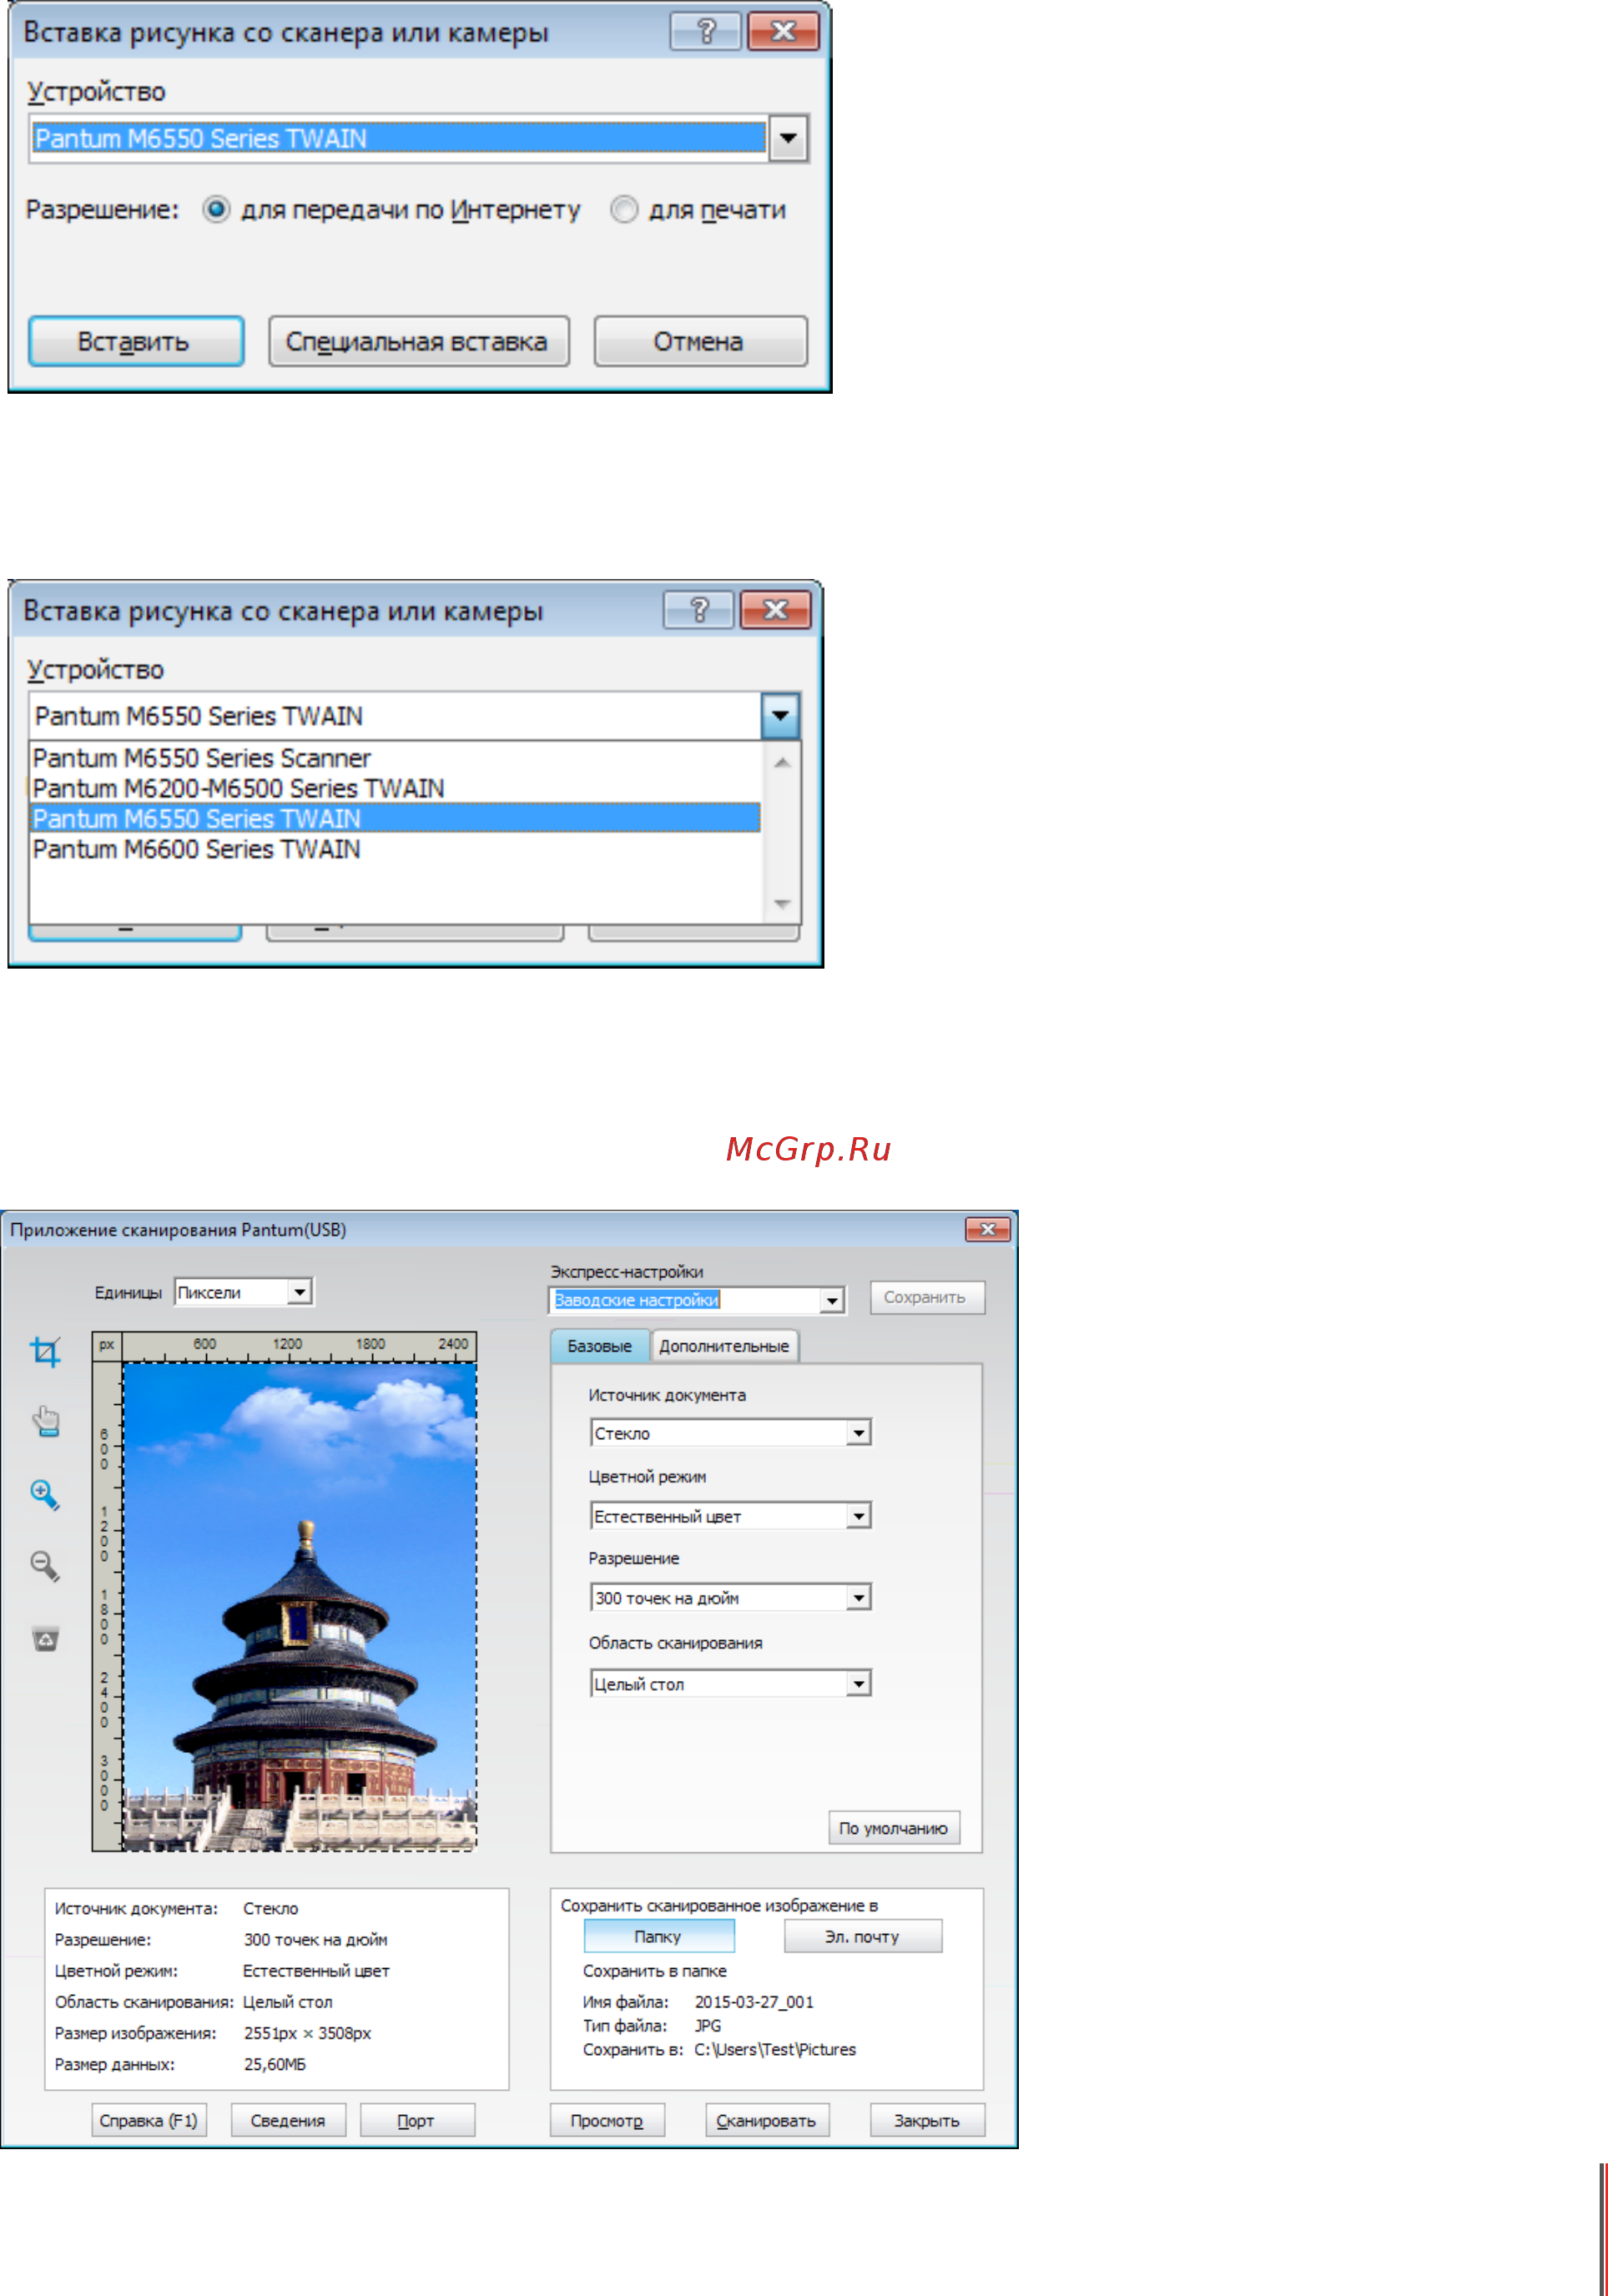
Task: Close the Pantum scanning application window
Action: click(987, 1229)
